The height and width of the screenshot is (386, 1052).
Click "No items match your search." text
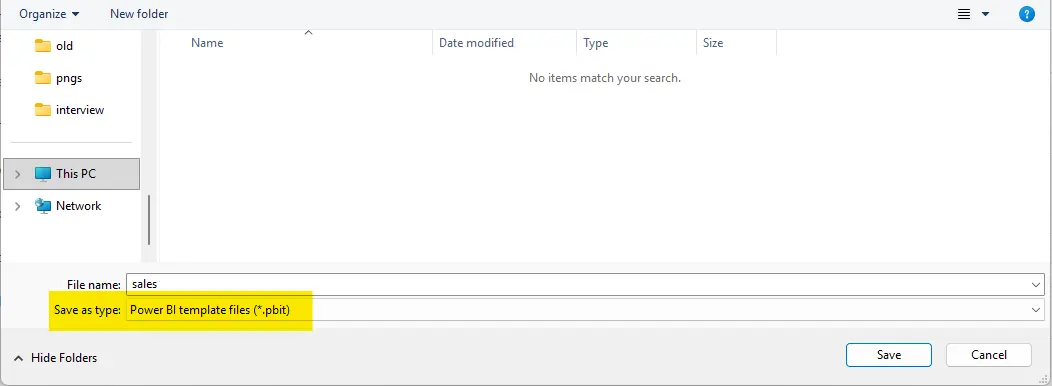[x=604, y=78]
